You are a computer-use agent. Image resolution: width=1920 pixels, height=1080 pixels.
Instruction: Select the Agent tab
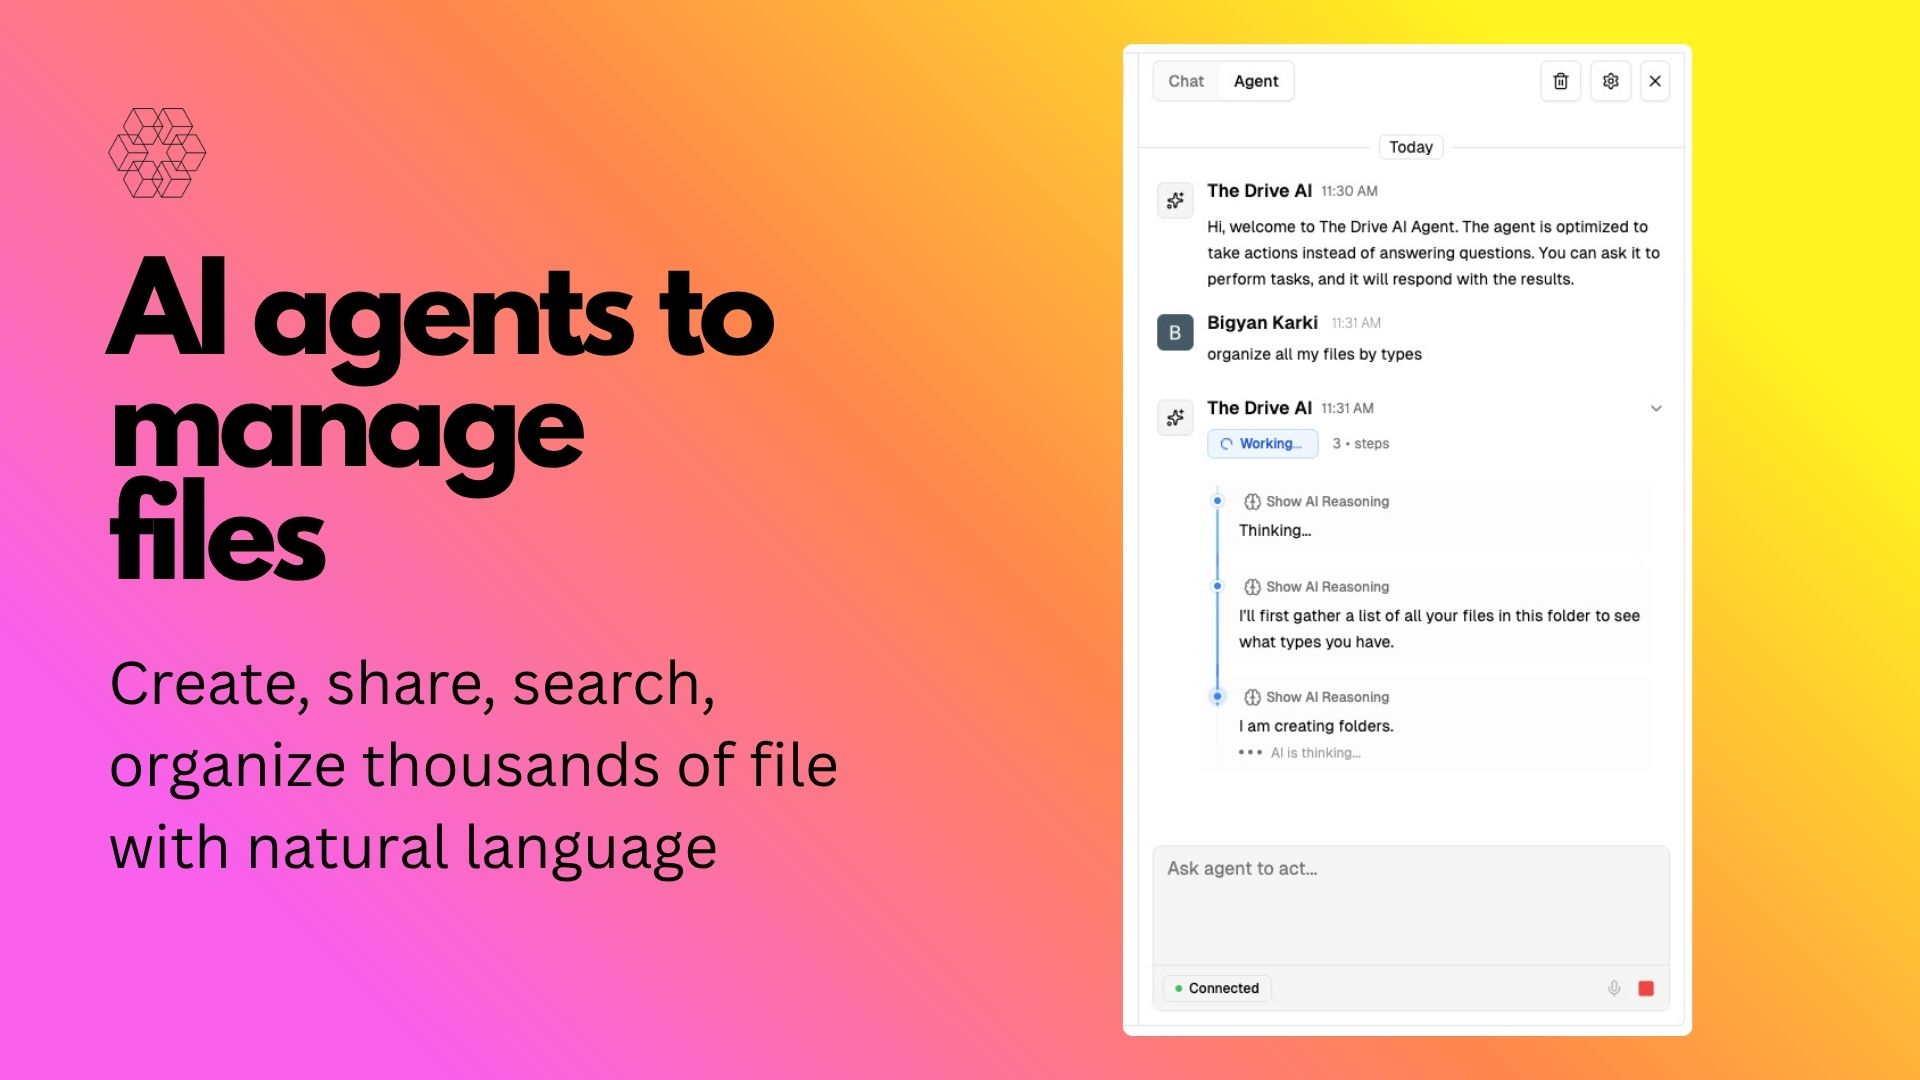pyautogui.click(x=1255, y=81)
